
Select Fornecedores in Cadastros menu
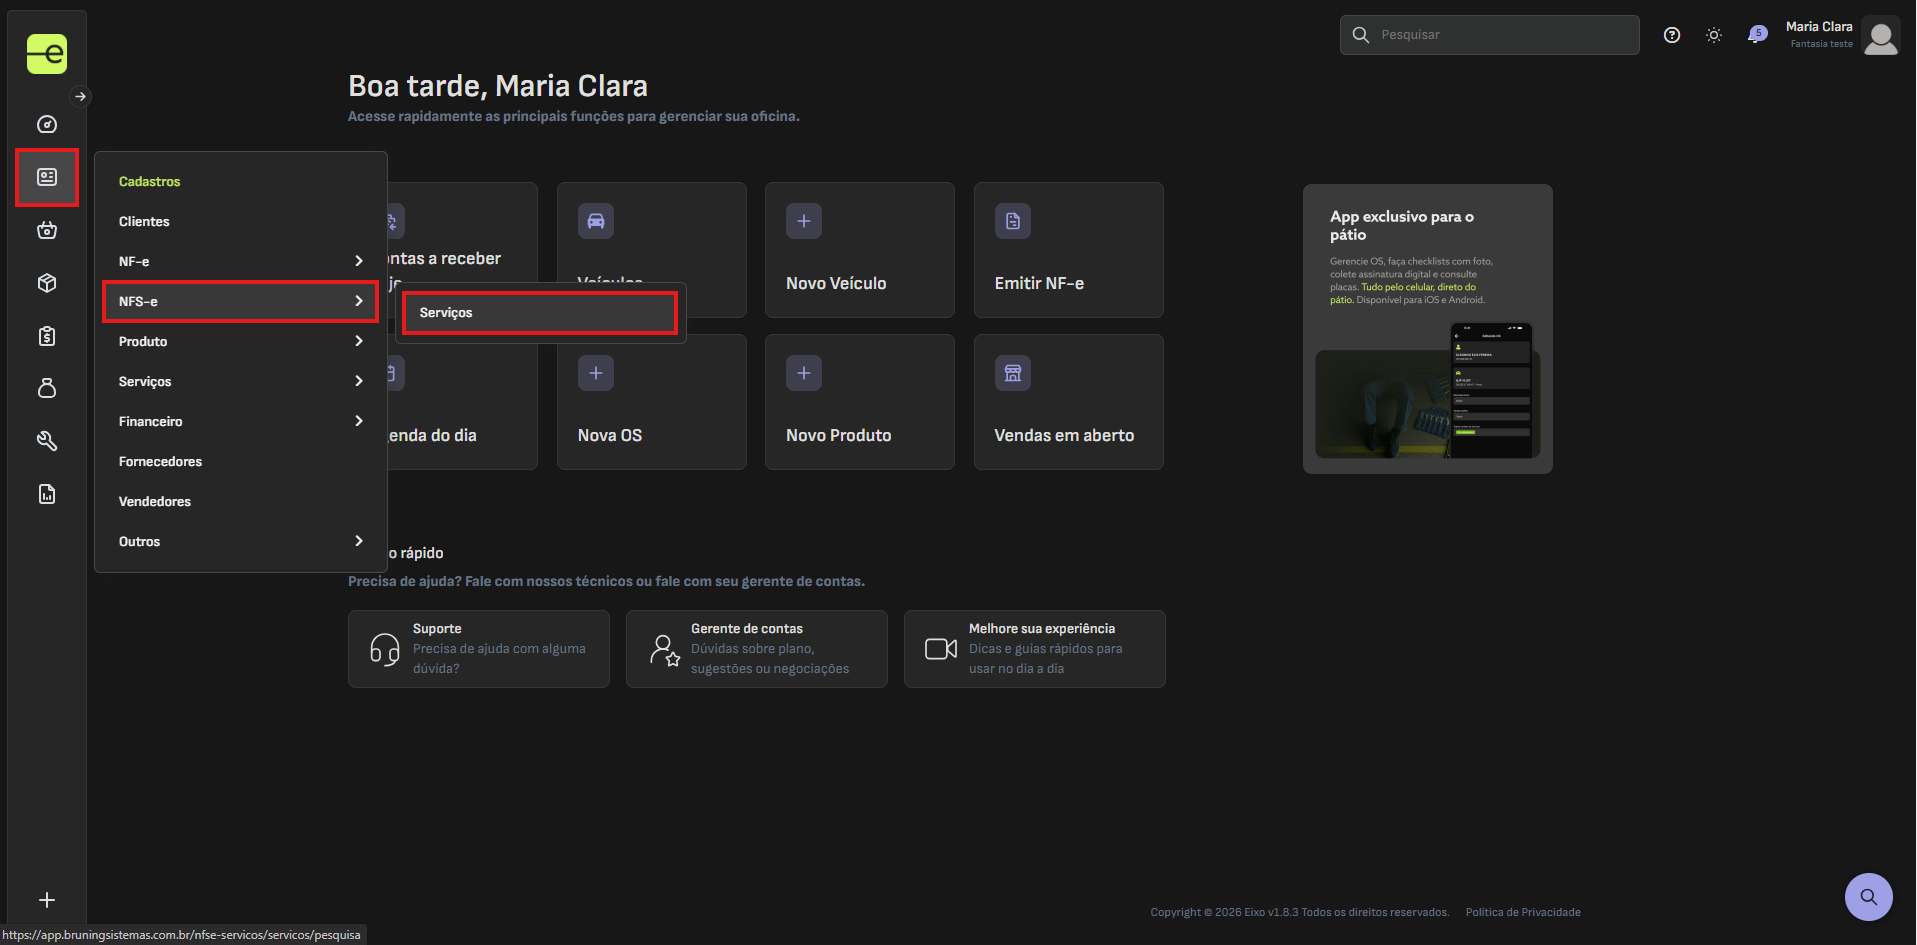coord(240,461)
